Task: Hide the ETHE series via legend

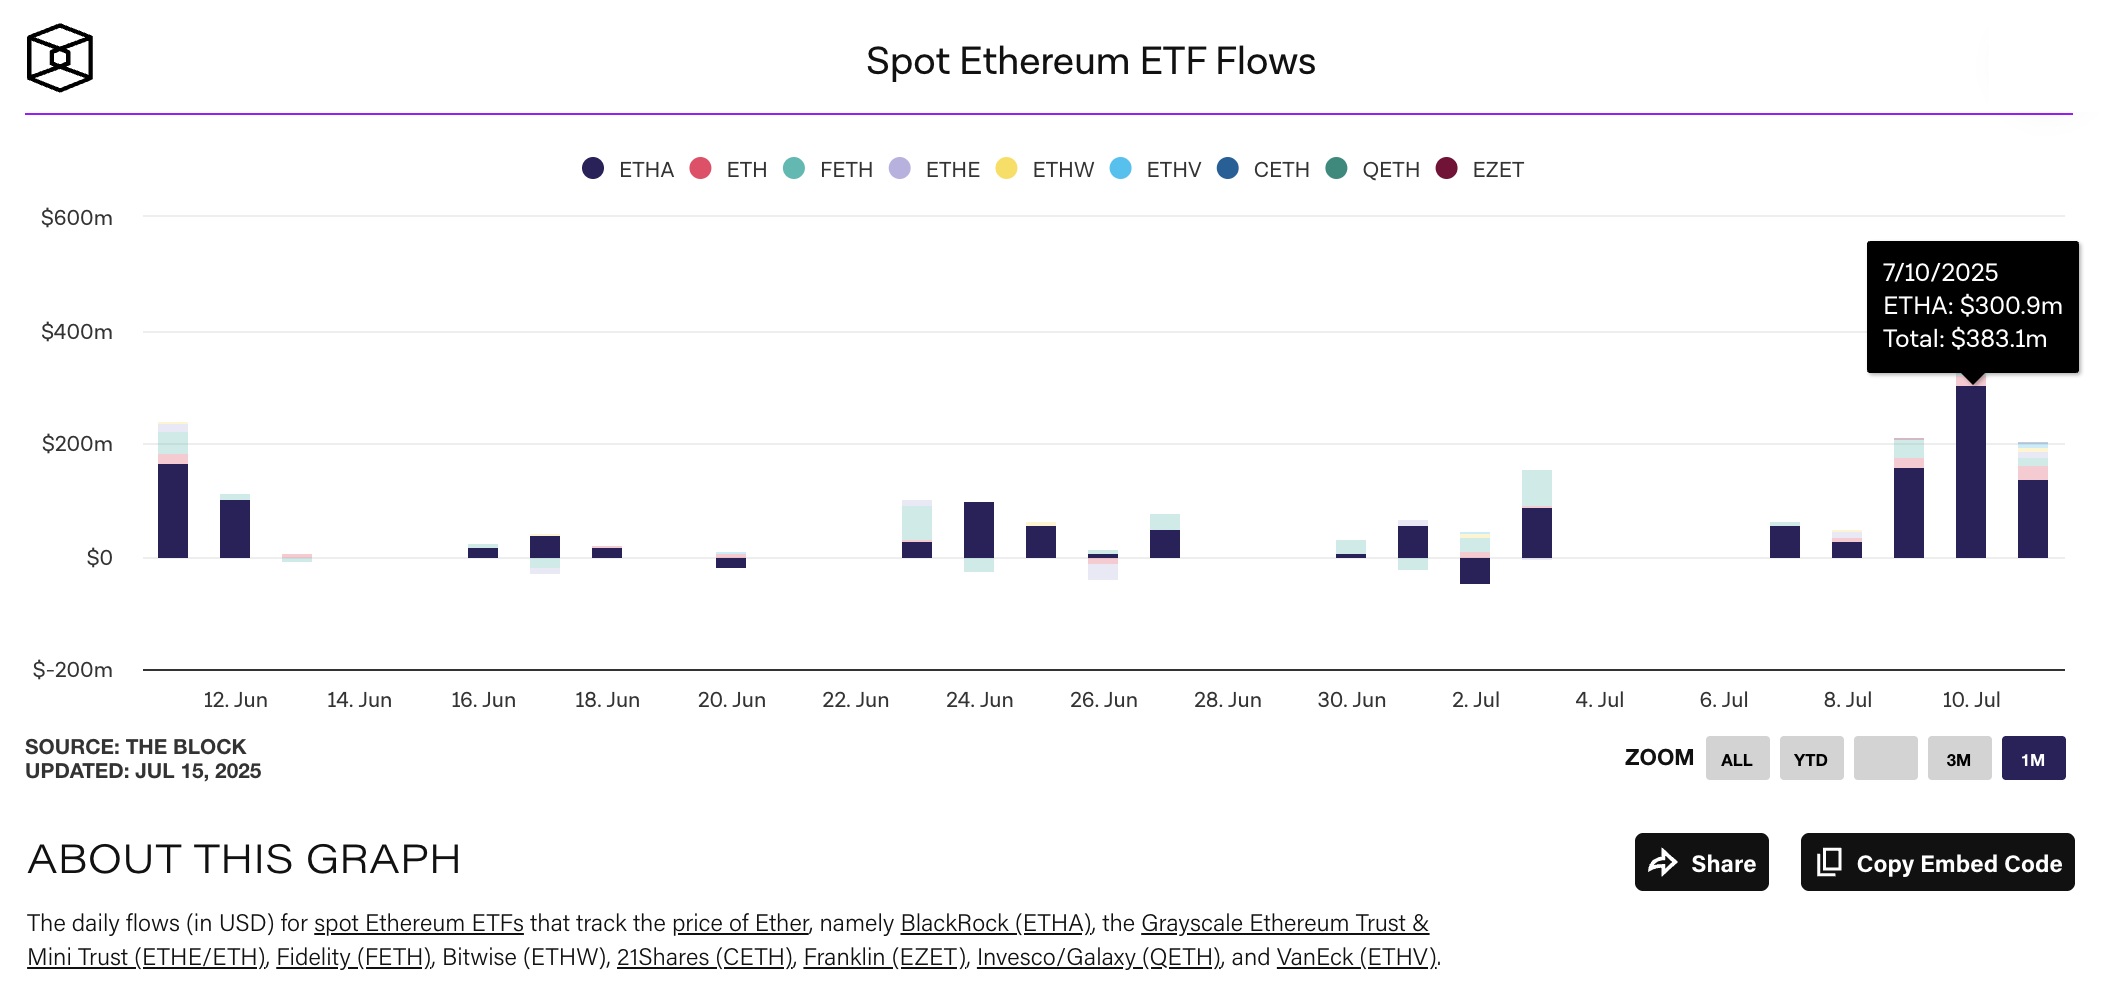Action: 937,169
